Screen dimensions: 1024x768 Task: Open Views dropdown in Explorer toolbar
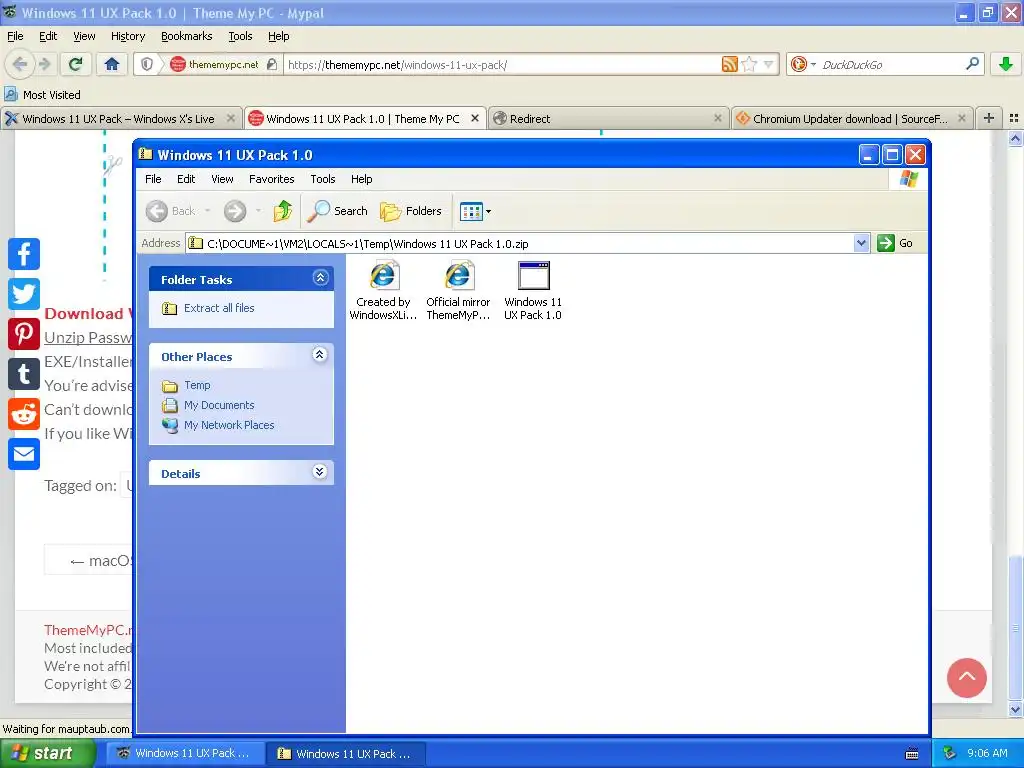click(x=475, y=211)
